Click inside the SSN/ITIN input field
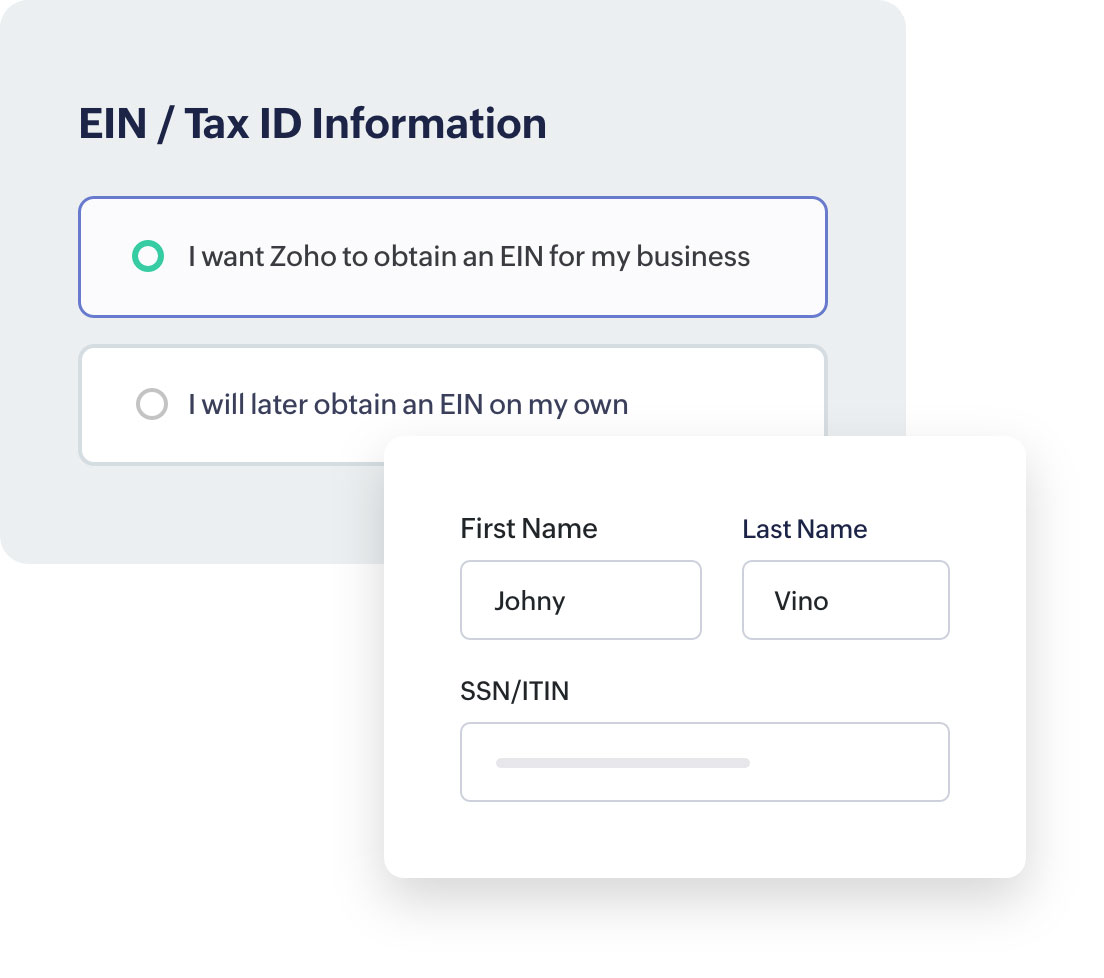The width and height of the screenshot is (1104, 978). point(704,762)
